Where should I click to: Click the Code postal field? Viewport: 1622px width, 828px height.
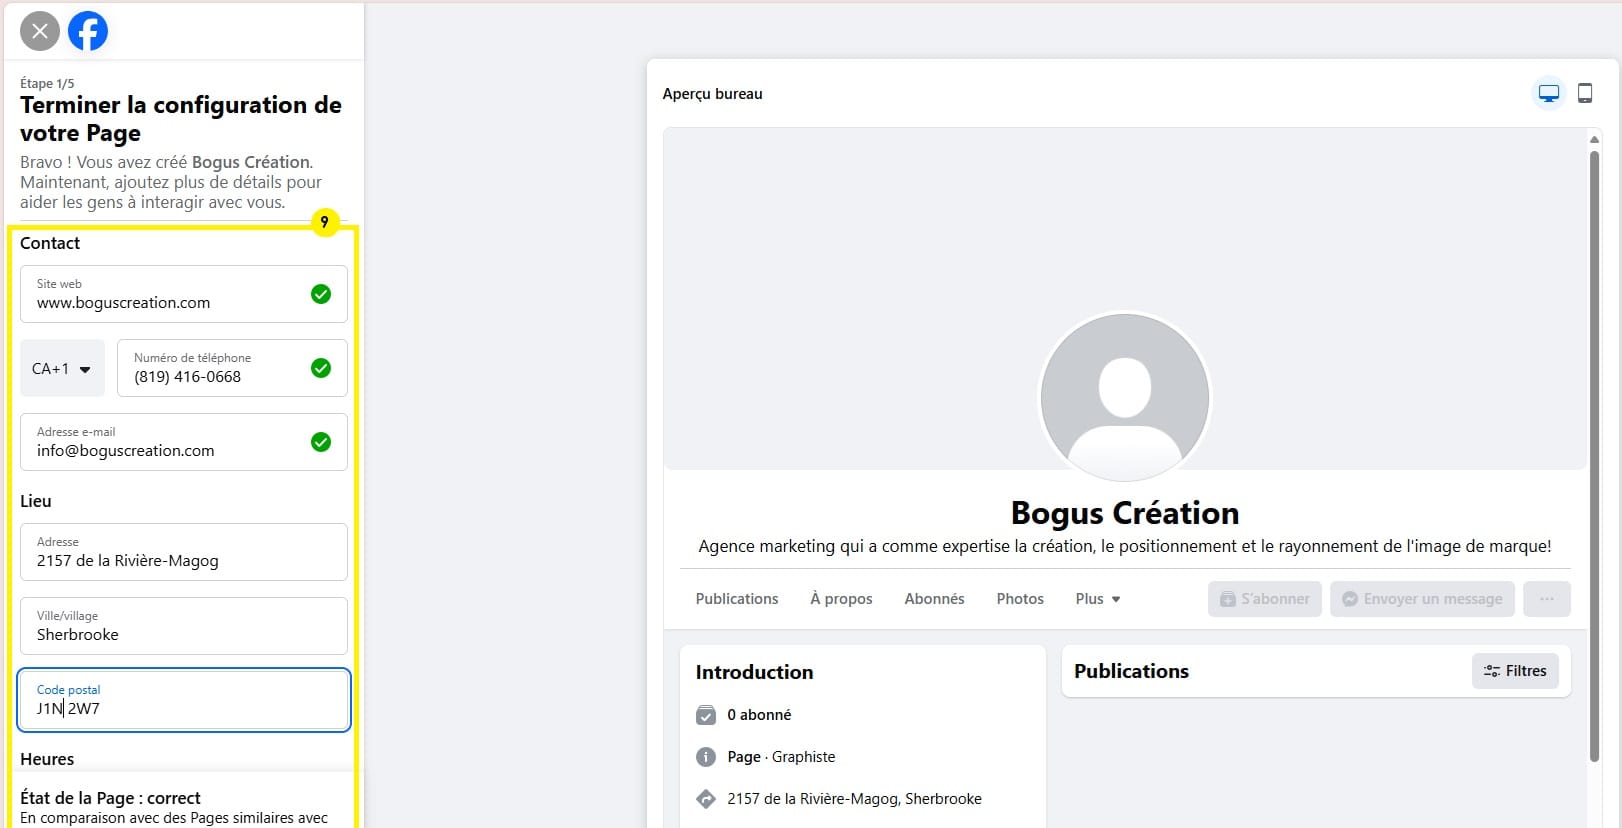(184, 700)
